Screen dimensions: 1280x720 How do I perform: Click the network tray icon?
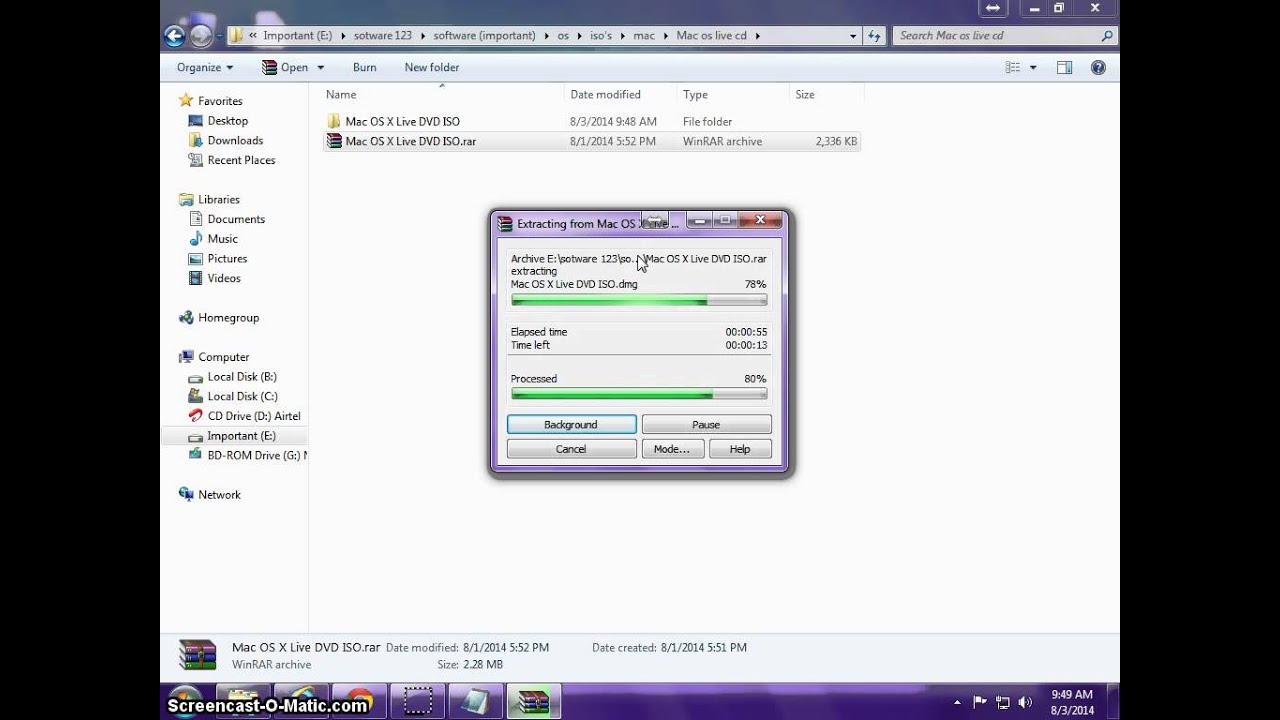pyautogui.click(x=1003, y=702)
